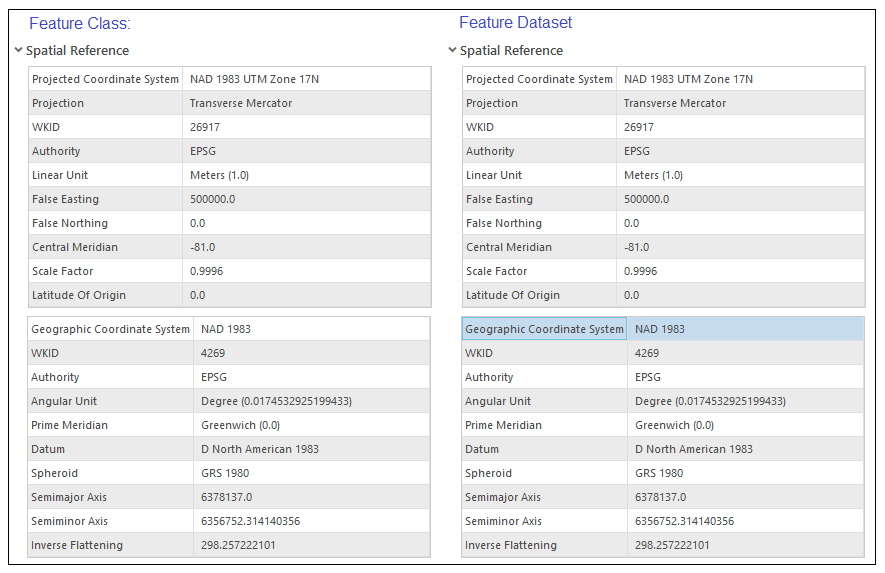Click Feature Dataset Inverse Flattening value 298.257222101
The width and height of the screenshot is (885, 573).
pyautogui.click(x=672, y=545)
